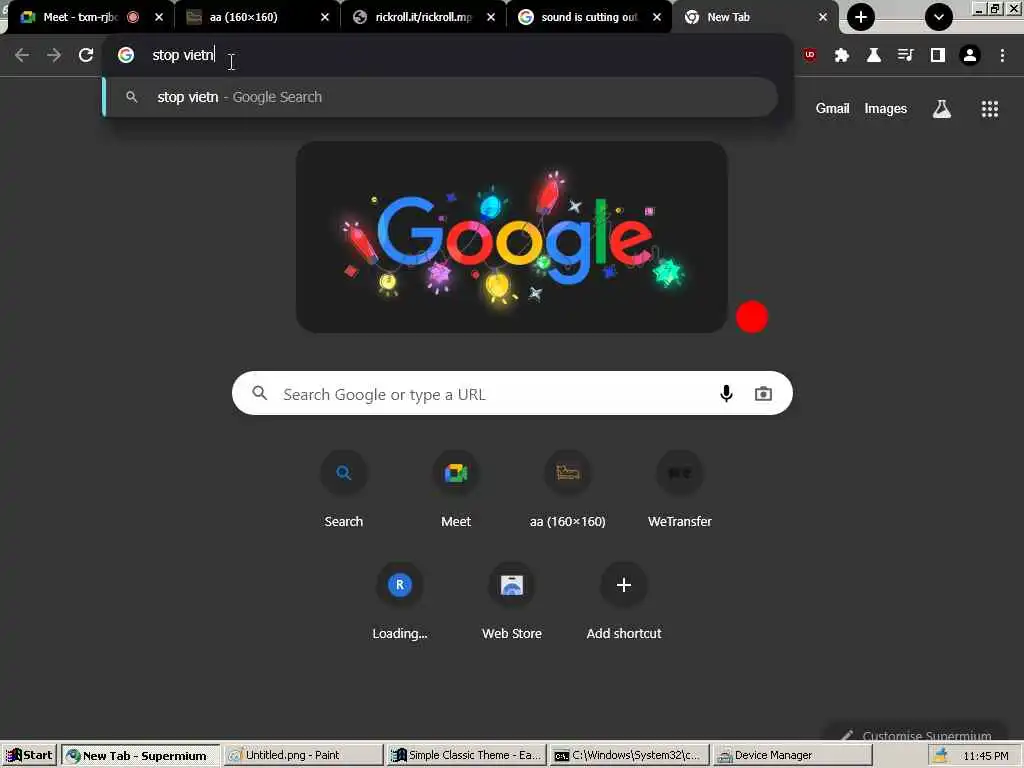
Task: Expand the tab search dropdown
Action: point(938,17)
